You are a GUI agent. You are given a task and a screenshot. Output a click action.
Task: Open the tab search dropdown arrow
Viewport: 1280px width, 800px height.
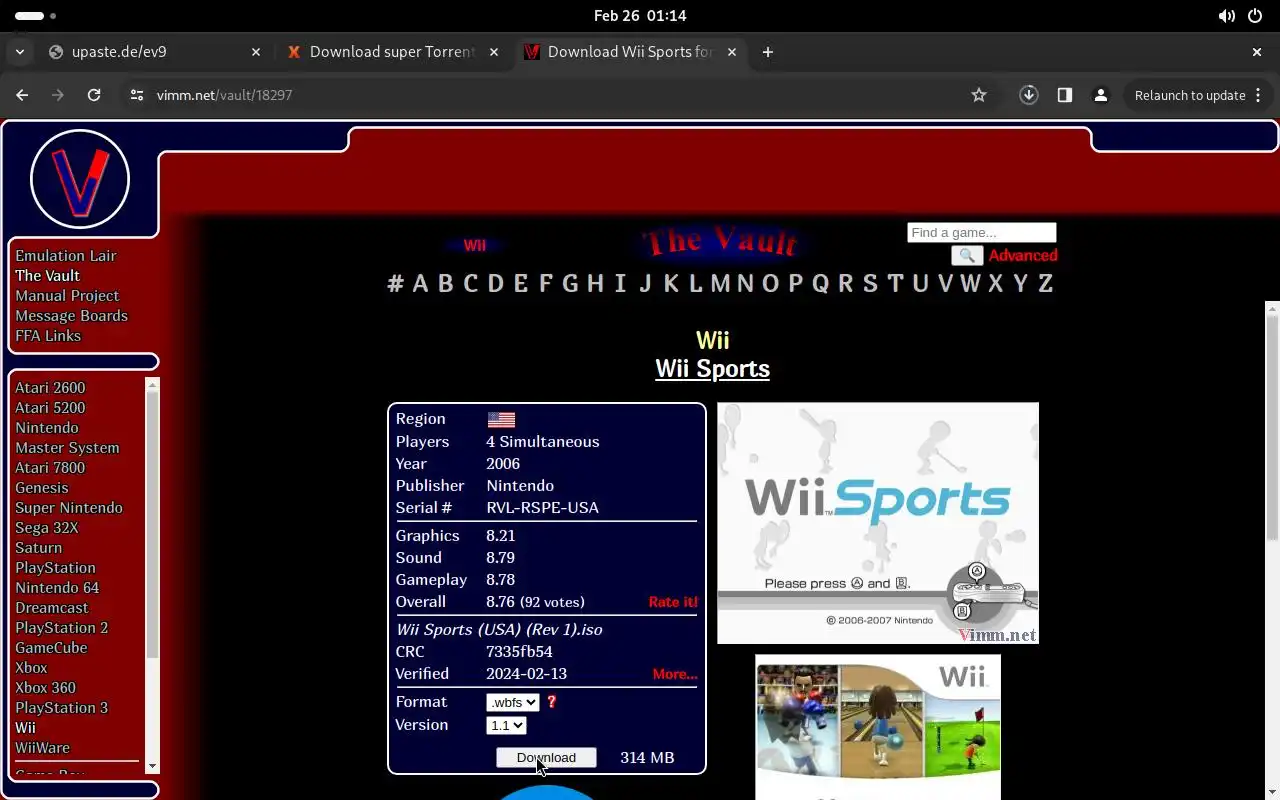(x=20, y=52)
